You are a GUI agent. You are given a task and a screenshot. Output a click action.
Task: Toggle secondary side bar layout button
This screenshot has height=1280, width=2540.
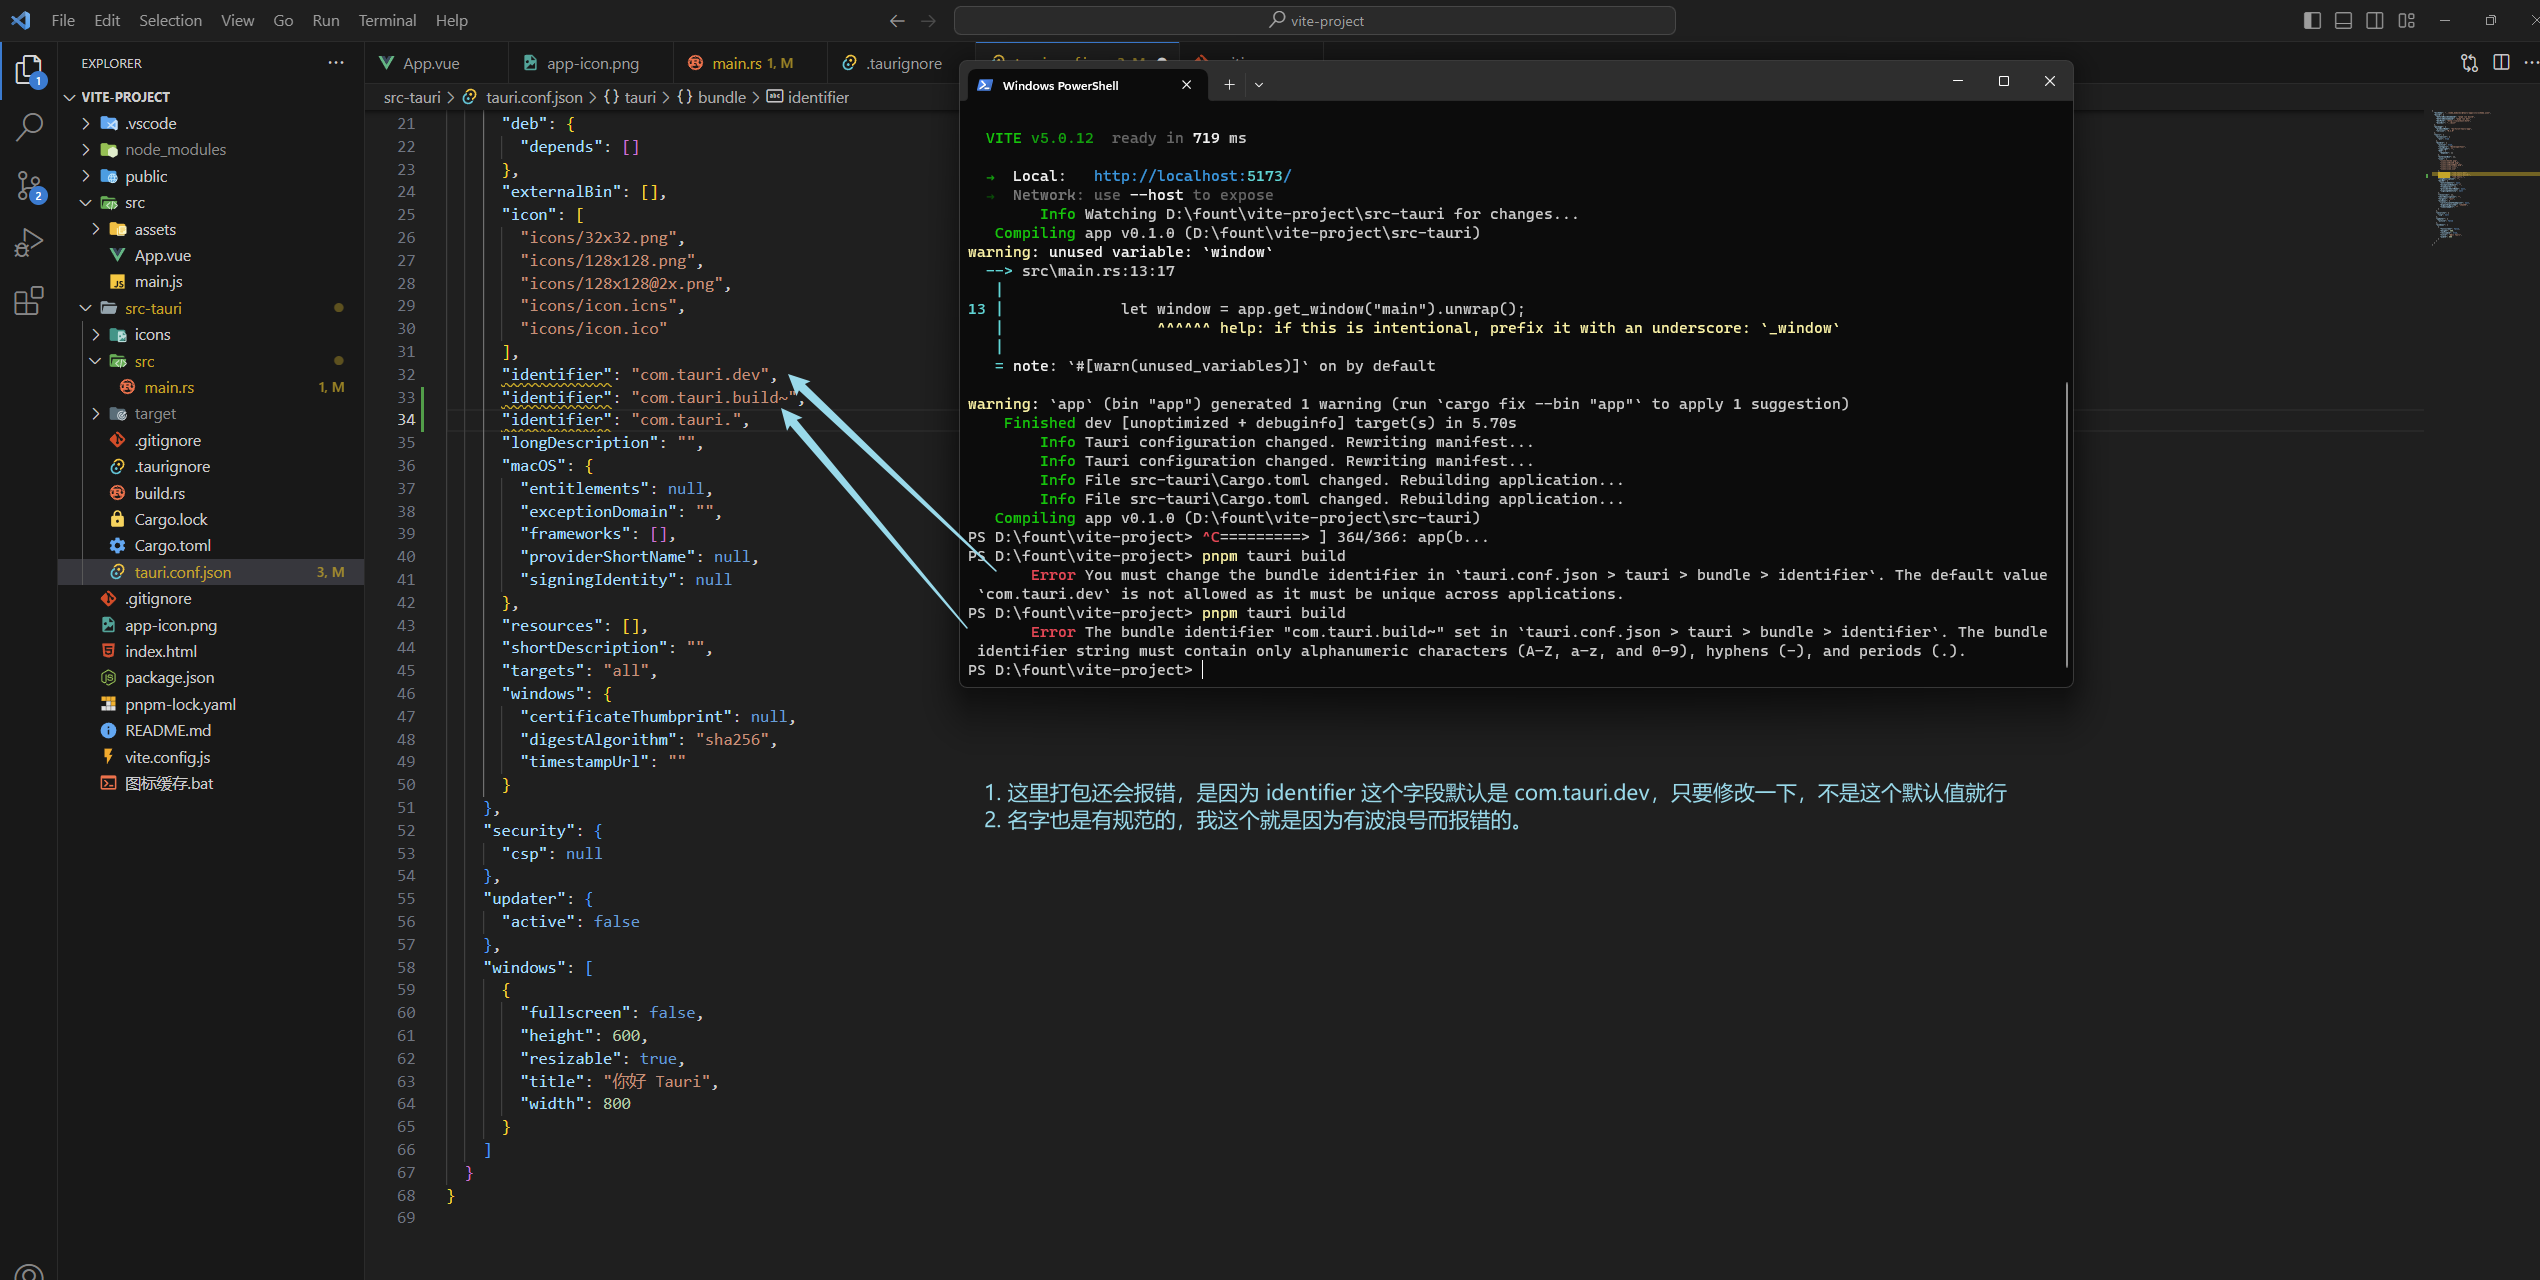(x=2375, y=20)
